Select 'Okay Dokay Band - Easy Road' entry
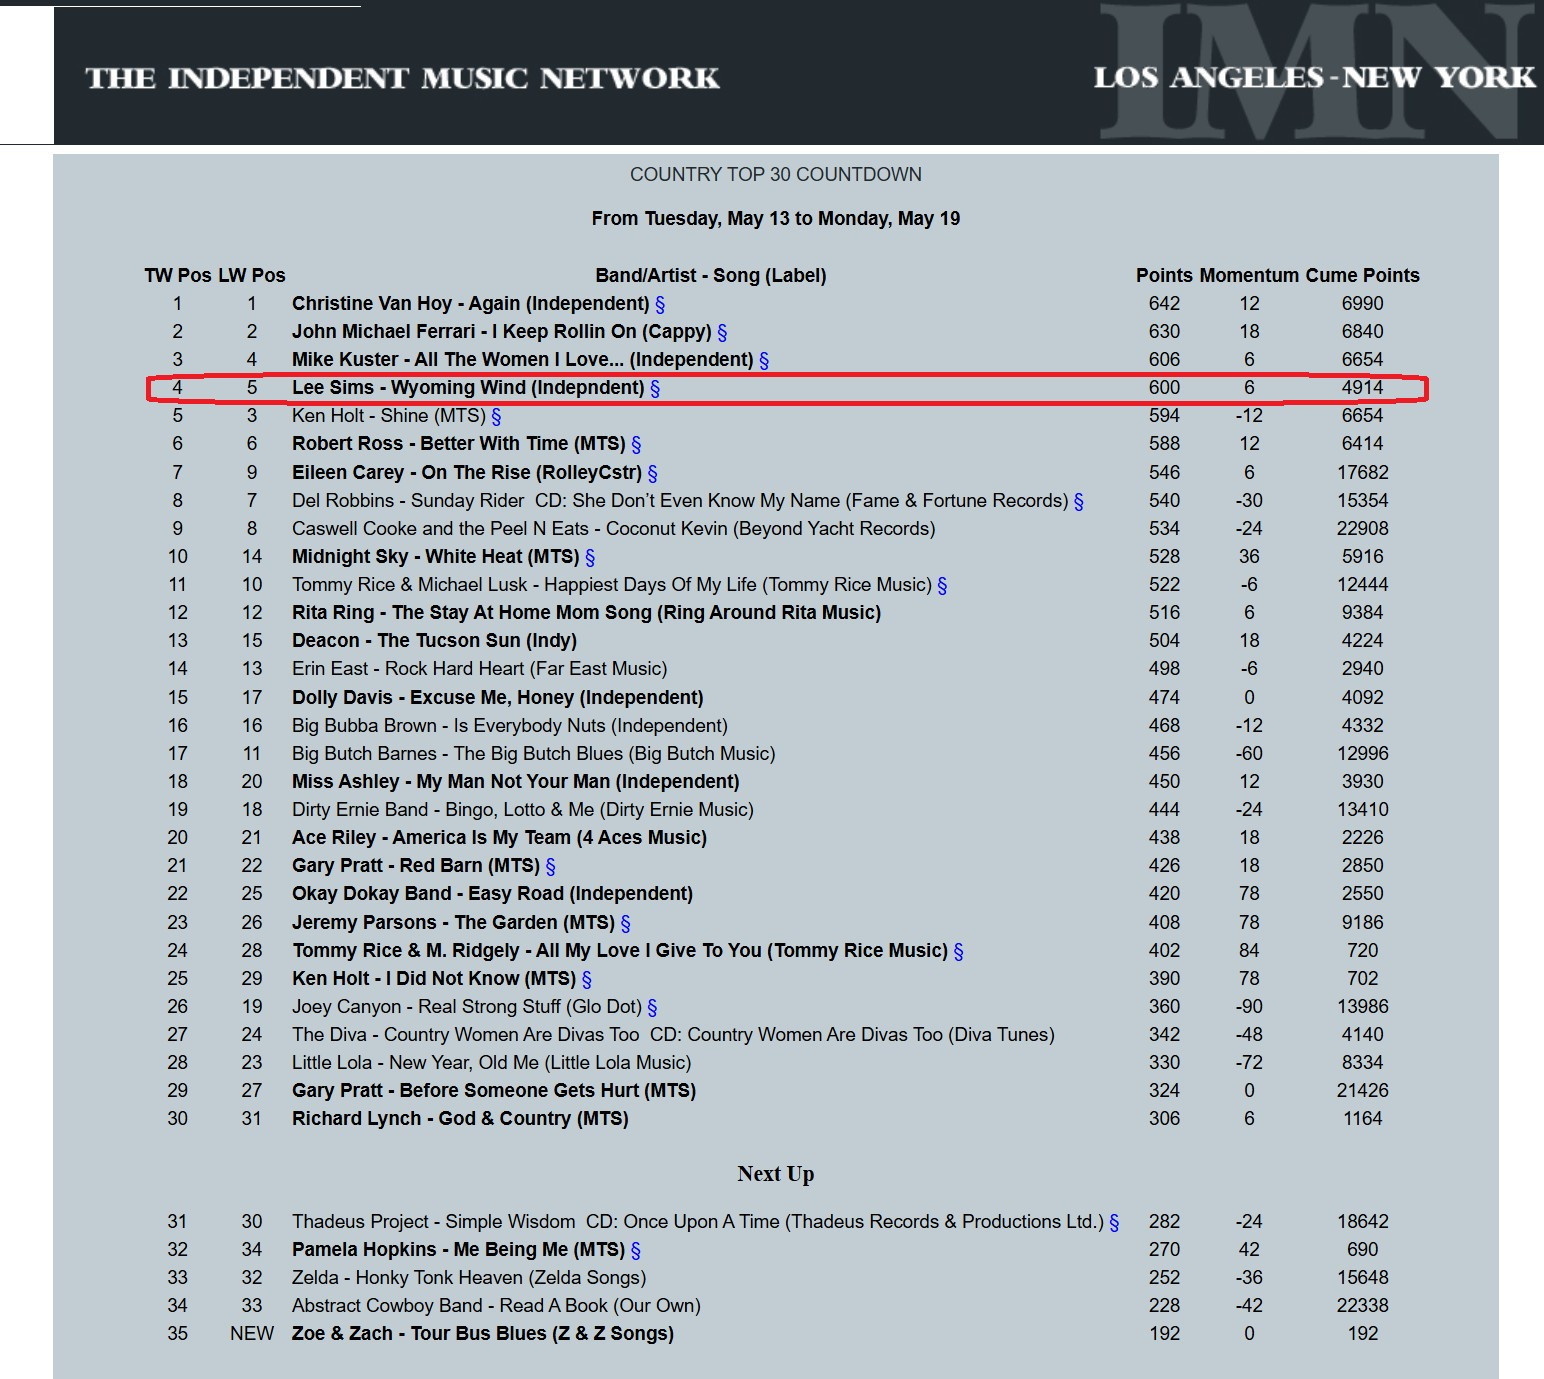 pos(492,894)
